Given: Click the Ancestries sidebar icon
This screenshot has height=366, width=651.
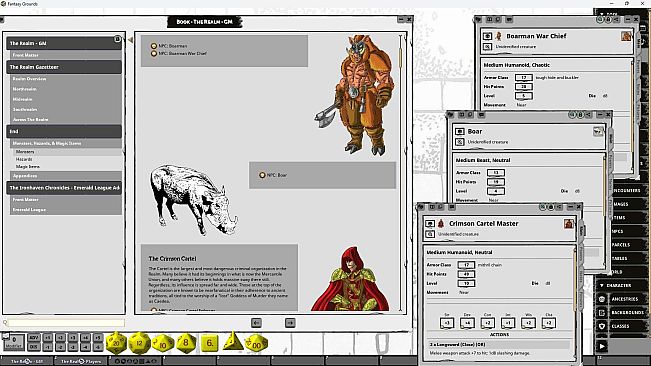Looking at the screenshot, I should pyautogui.click(x=602, y=299).
